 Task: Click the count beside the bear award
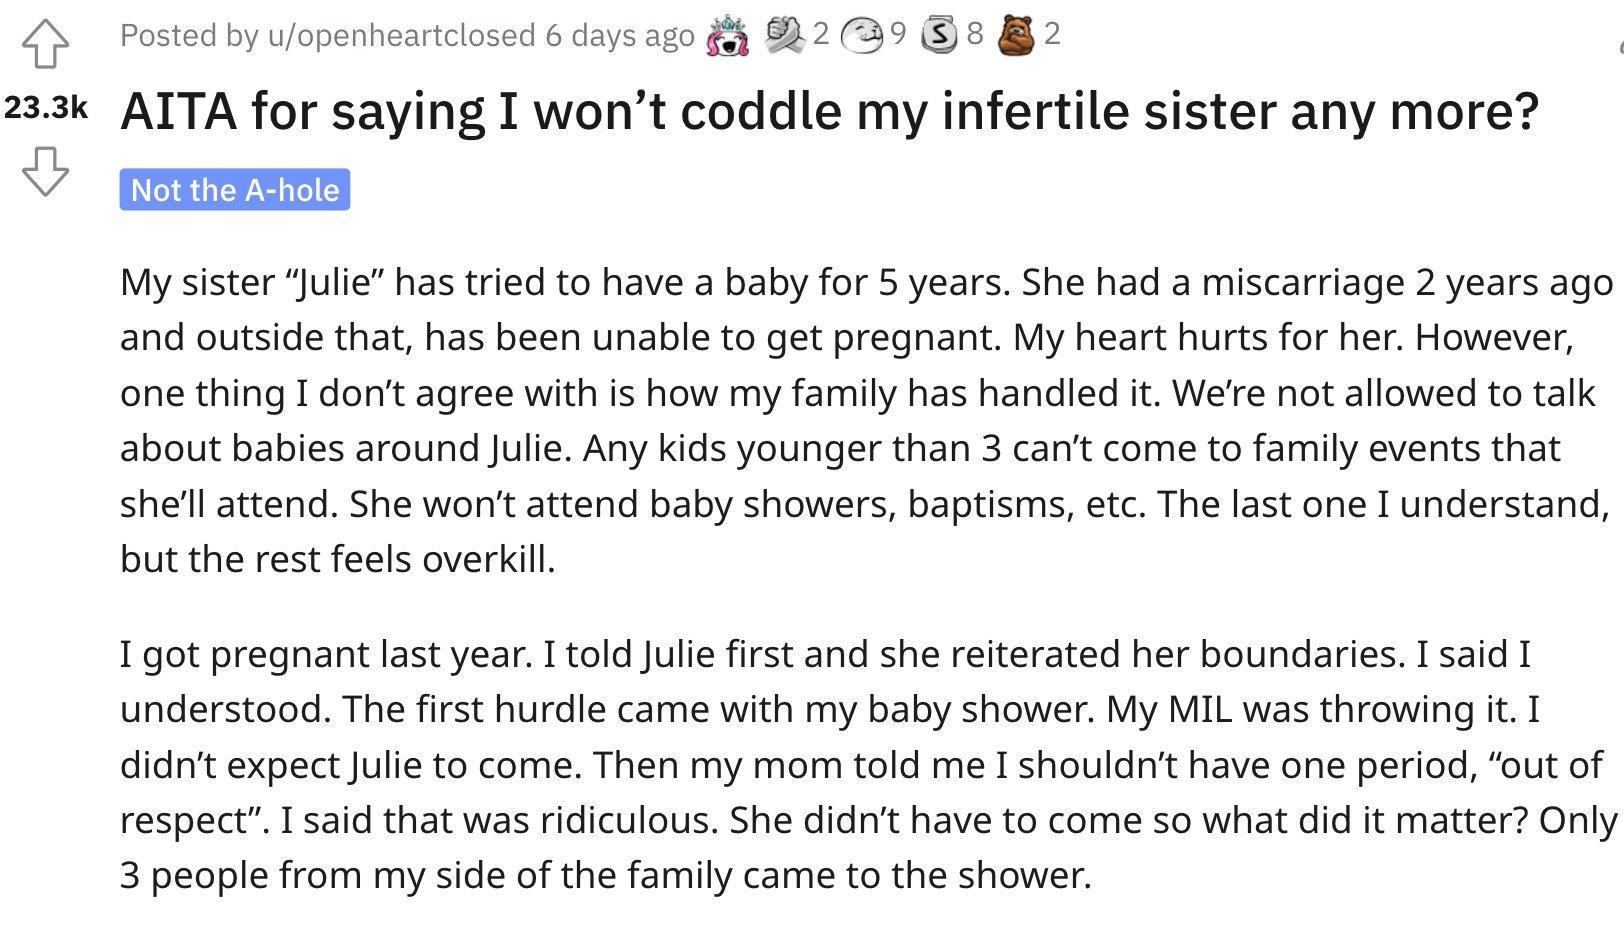1051,35
